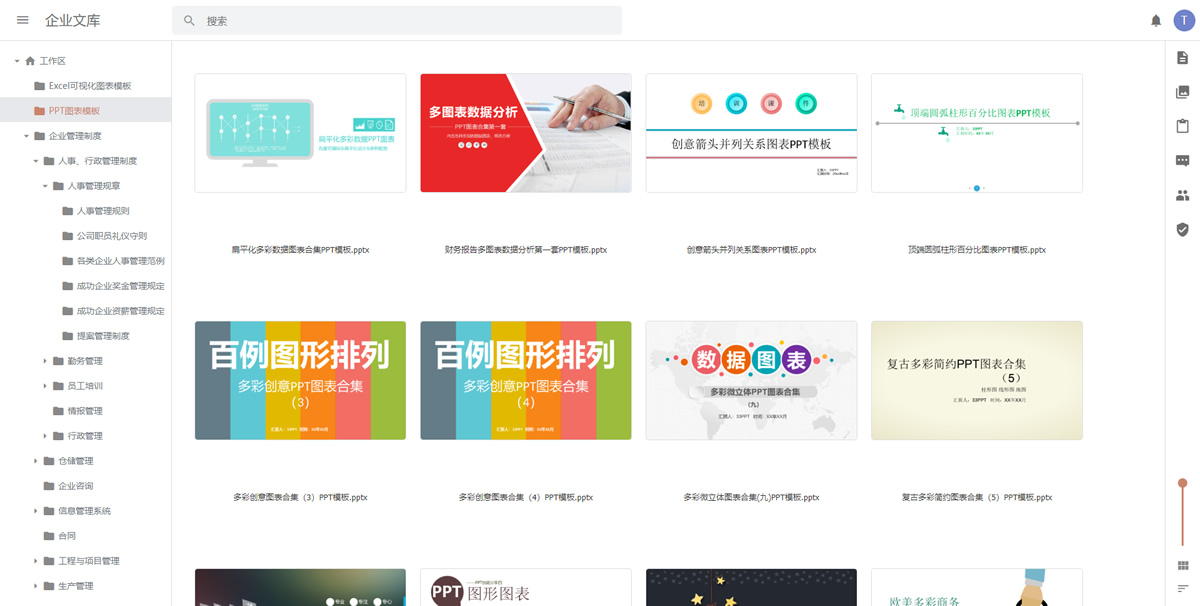Click the notification bell icon

click(1156, 20)
